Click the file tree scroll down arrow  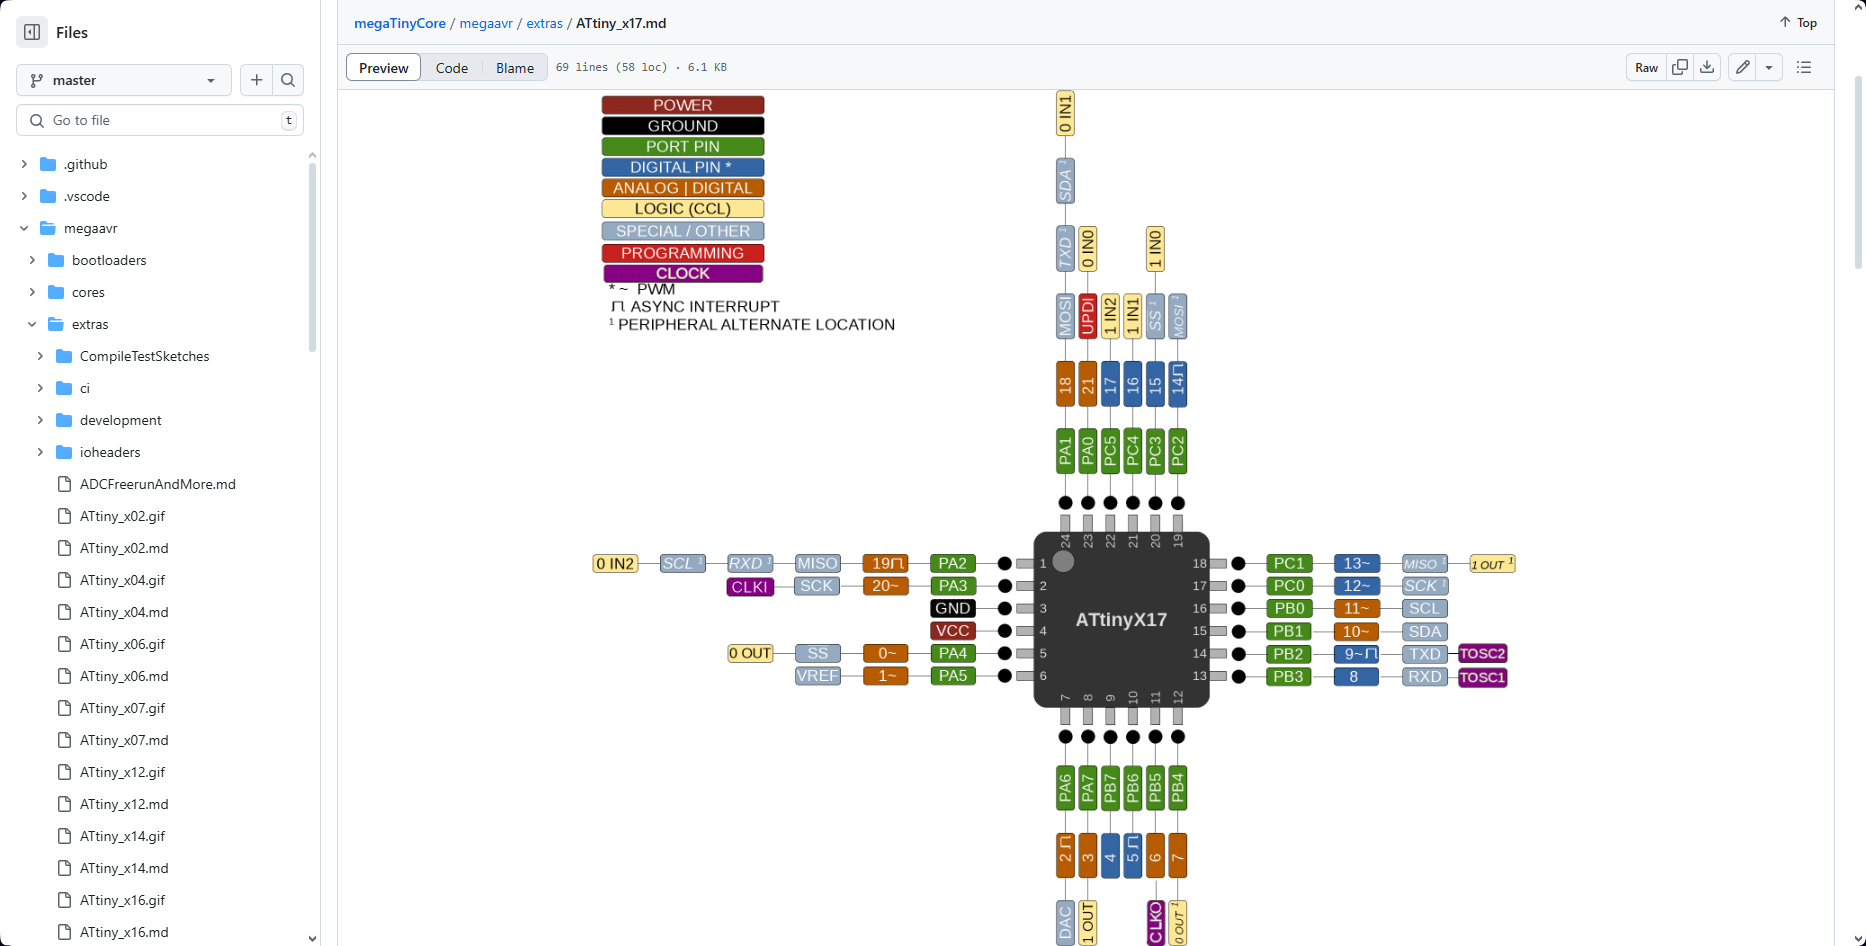(312, 938)
